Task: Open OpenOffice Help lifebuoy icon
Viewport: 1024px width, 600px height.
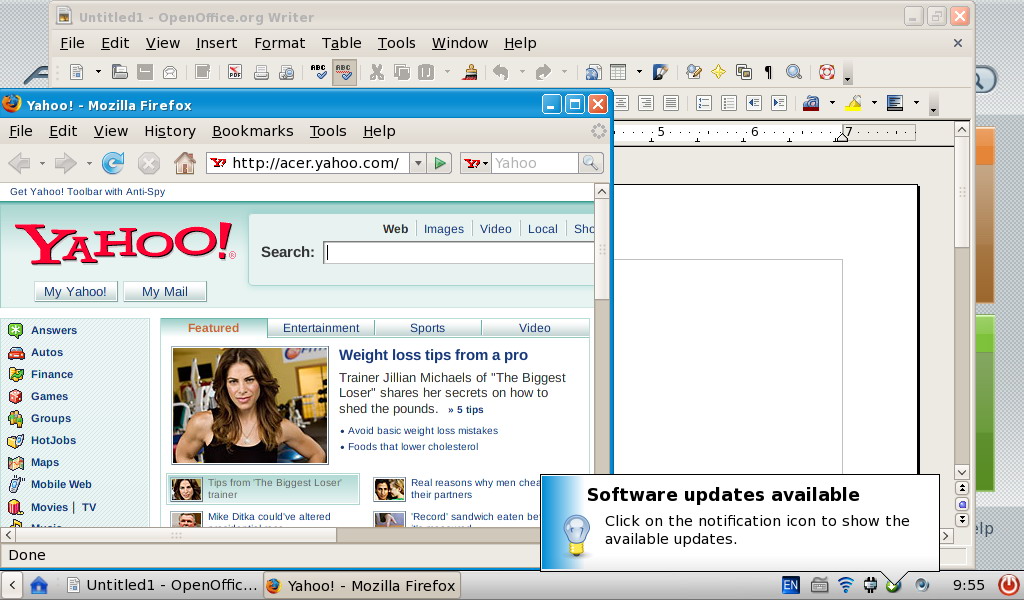Action: pos(827,72)
